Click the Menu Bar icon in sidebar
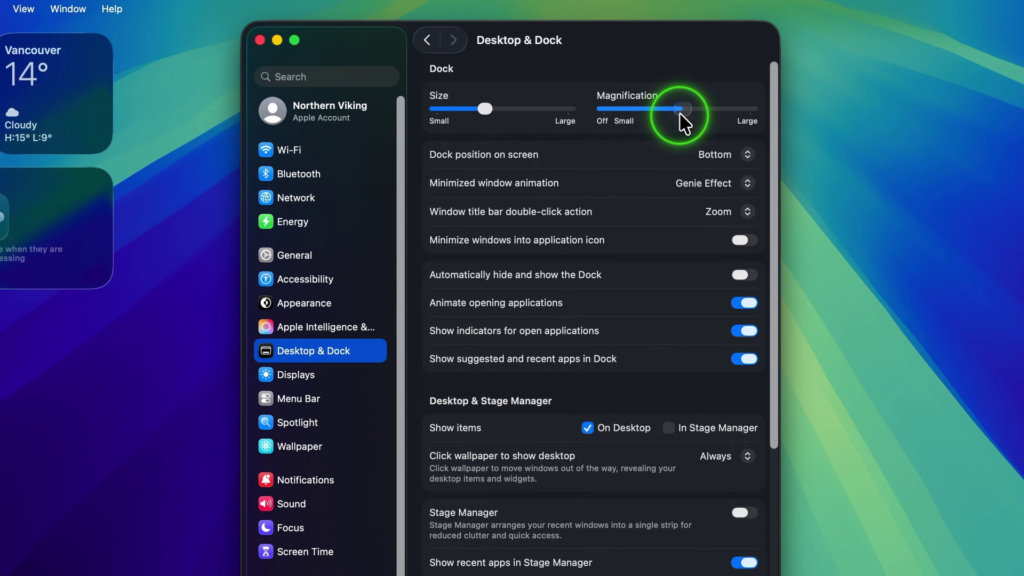 [x=265, y=398]
